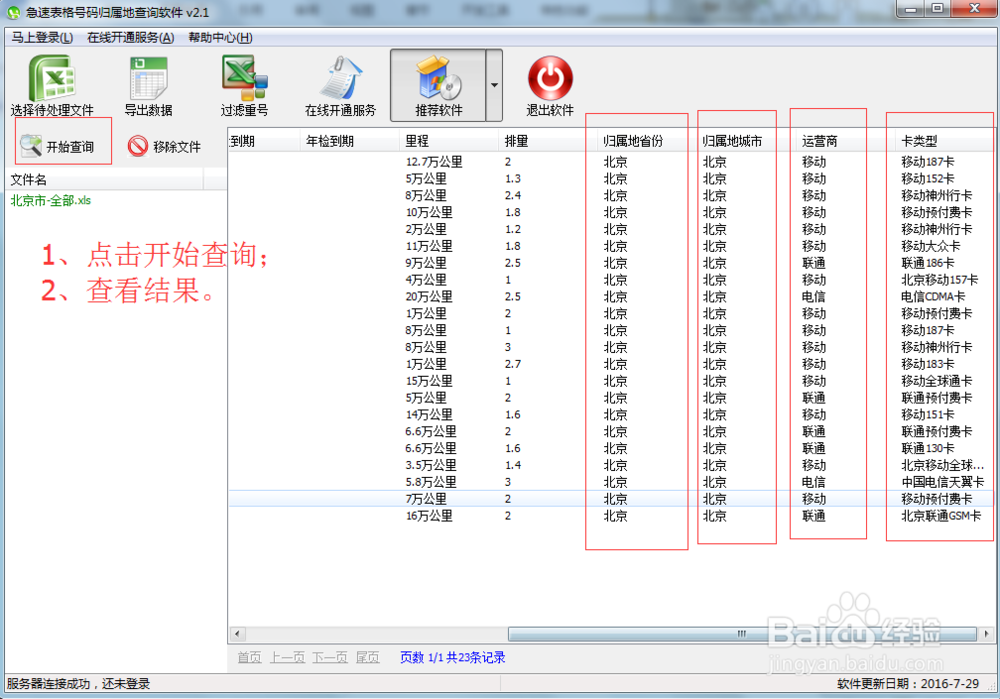This screenshot has width=1000, height=699.
Task: Click the 尾页 pagination link
Action: coord(367,657)
